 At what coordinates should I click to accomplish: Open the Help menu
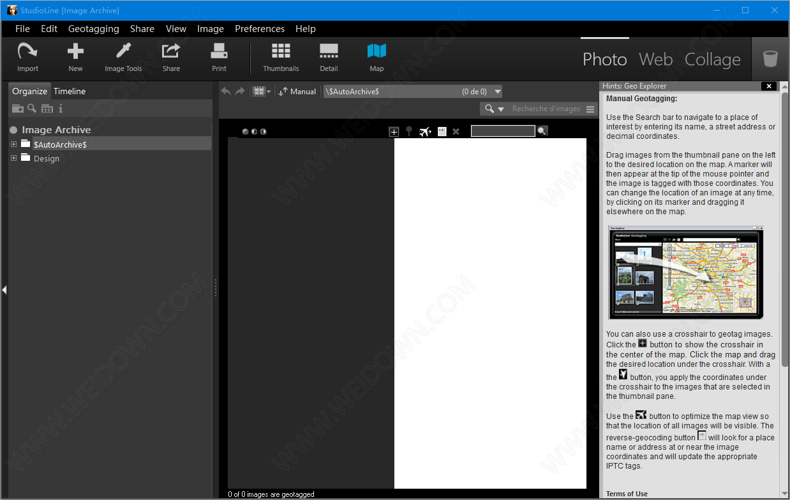click(305, 29)
